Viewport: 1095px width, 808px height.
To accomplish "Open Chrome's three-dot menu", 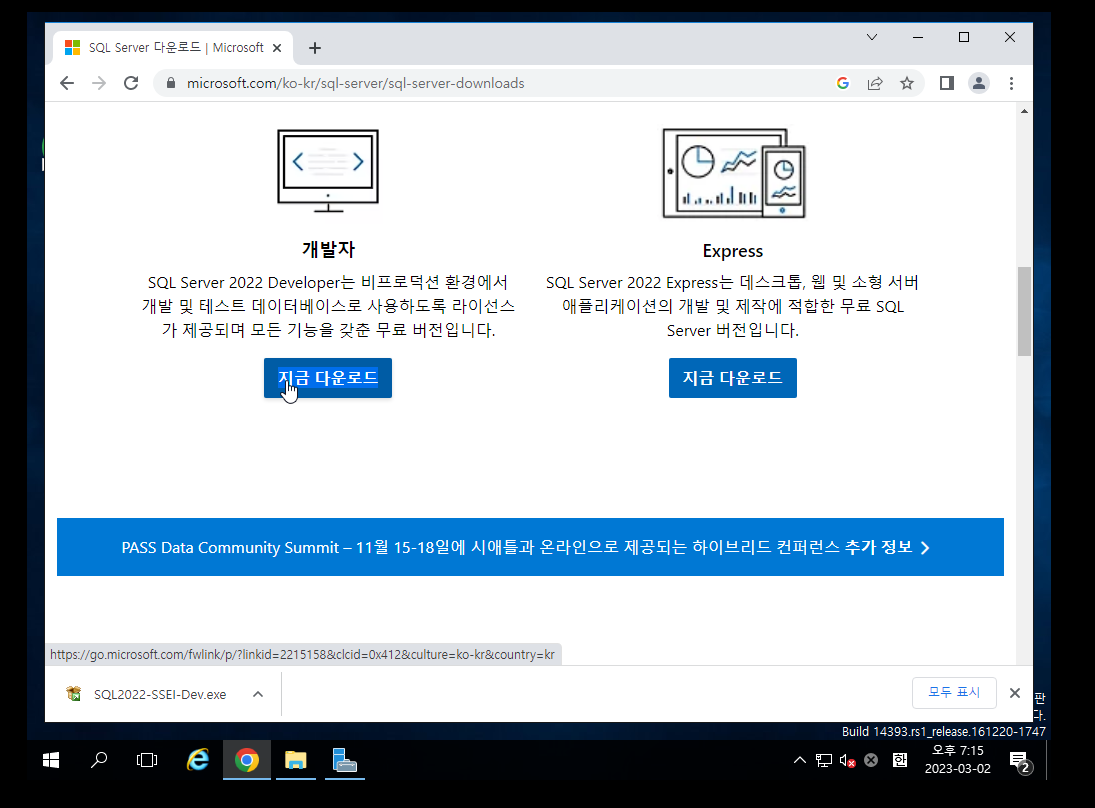I will (x=1011, y=83).
